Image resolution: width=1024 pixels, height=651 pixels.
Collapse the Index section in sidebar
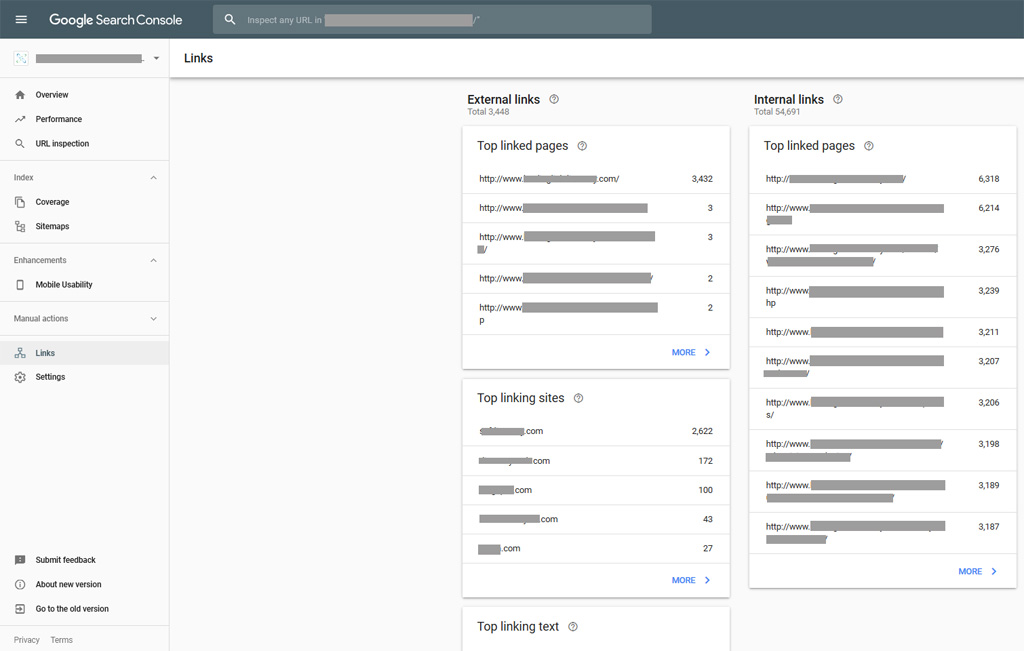click(153, 177)
